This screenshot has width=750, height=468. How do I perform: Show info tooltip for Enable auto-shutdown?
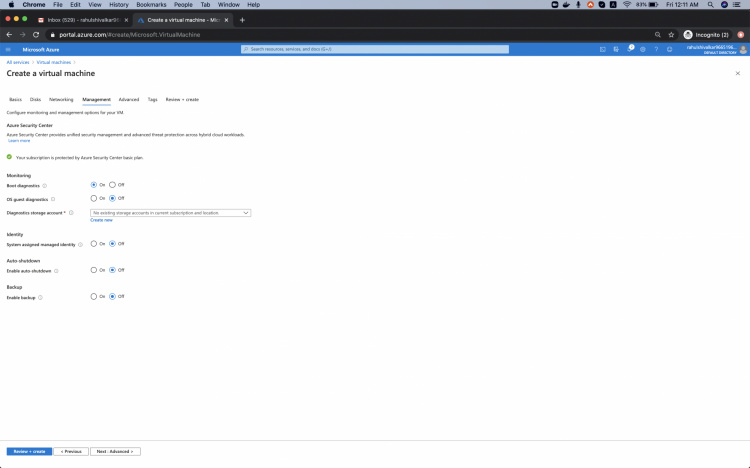tap(56, 271)
